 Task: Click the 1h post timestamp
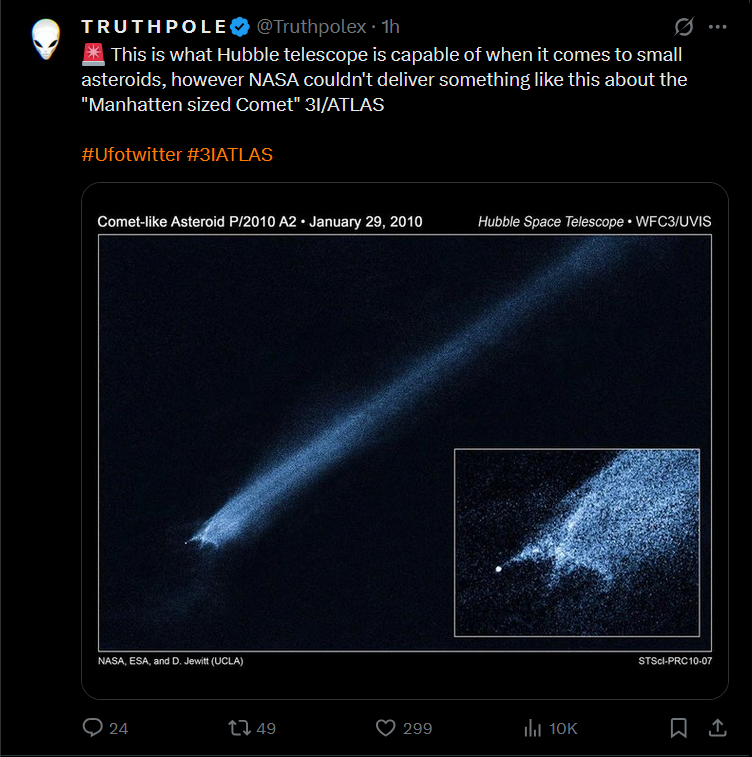[390, 27]
